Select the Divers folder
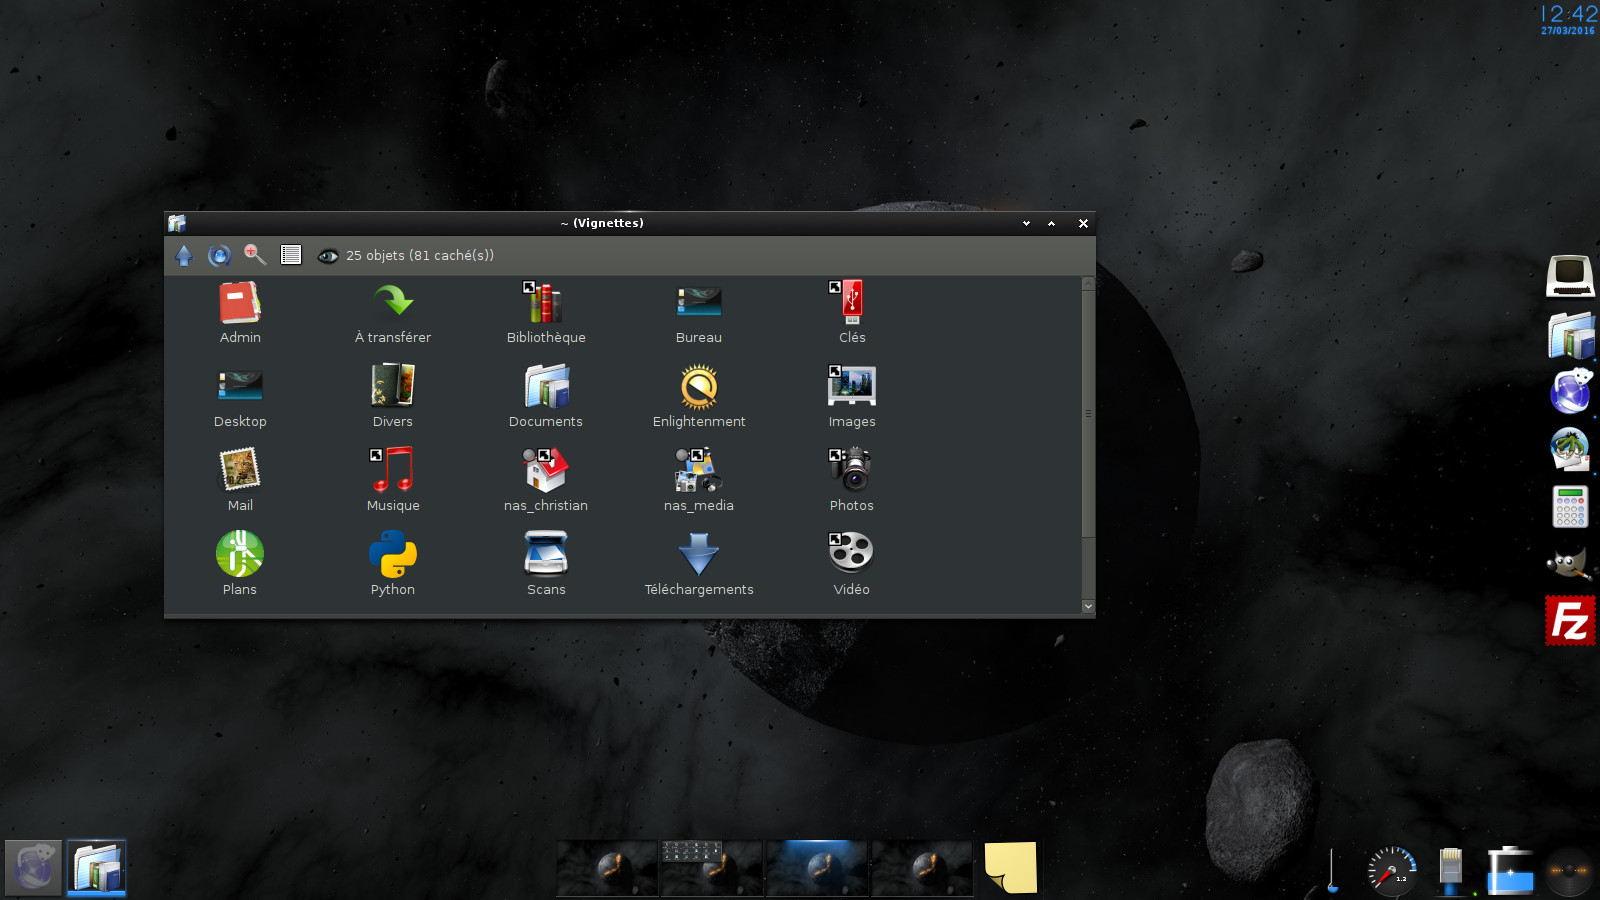This screenshot has width=1600, height=900. 393,397
